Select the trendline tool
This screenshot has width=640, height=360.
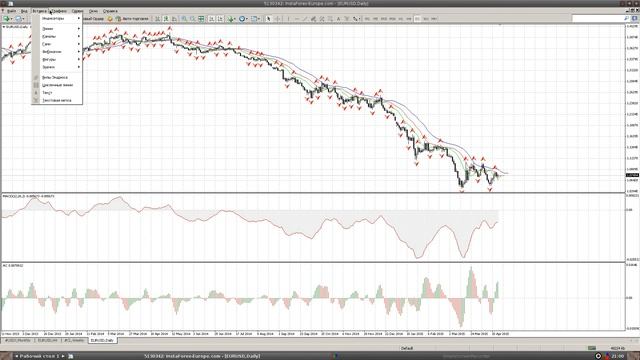point(305,18)
